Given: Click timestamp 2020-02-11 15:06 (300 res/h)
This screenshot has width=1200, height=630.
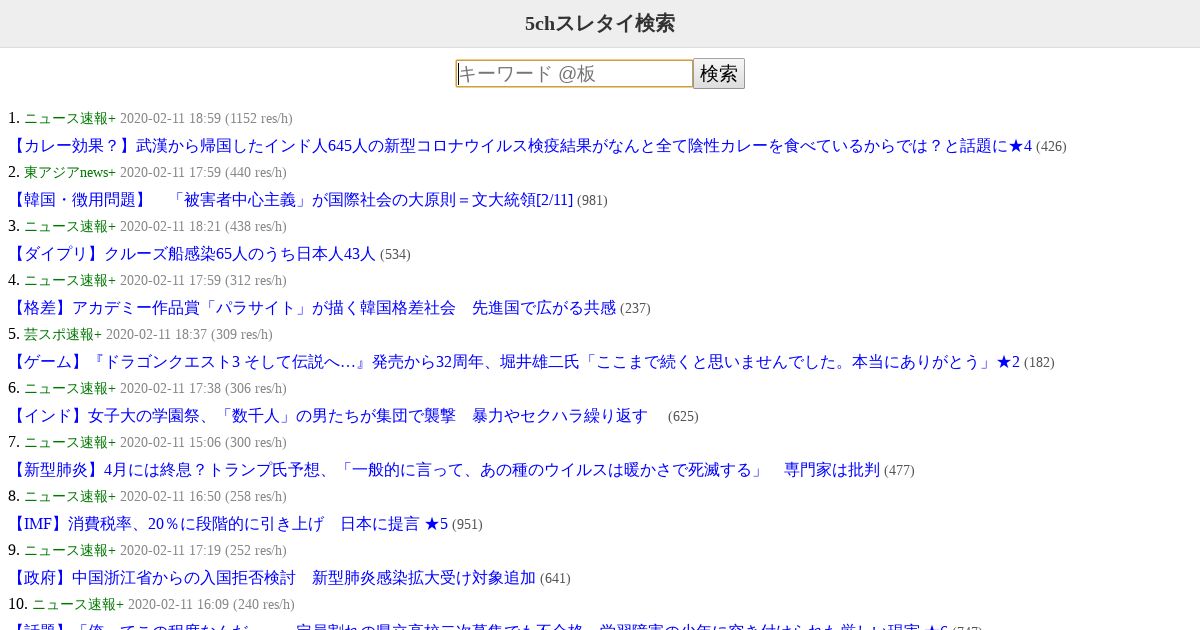Looking at the screenshot, I should [203, 443].
